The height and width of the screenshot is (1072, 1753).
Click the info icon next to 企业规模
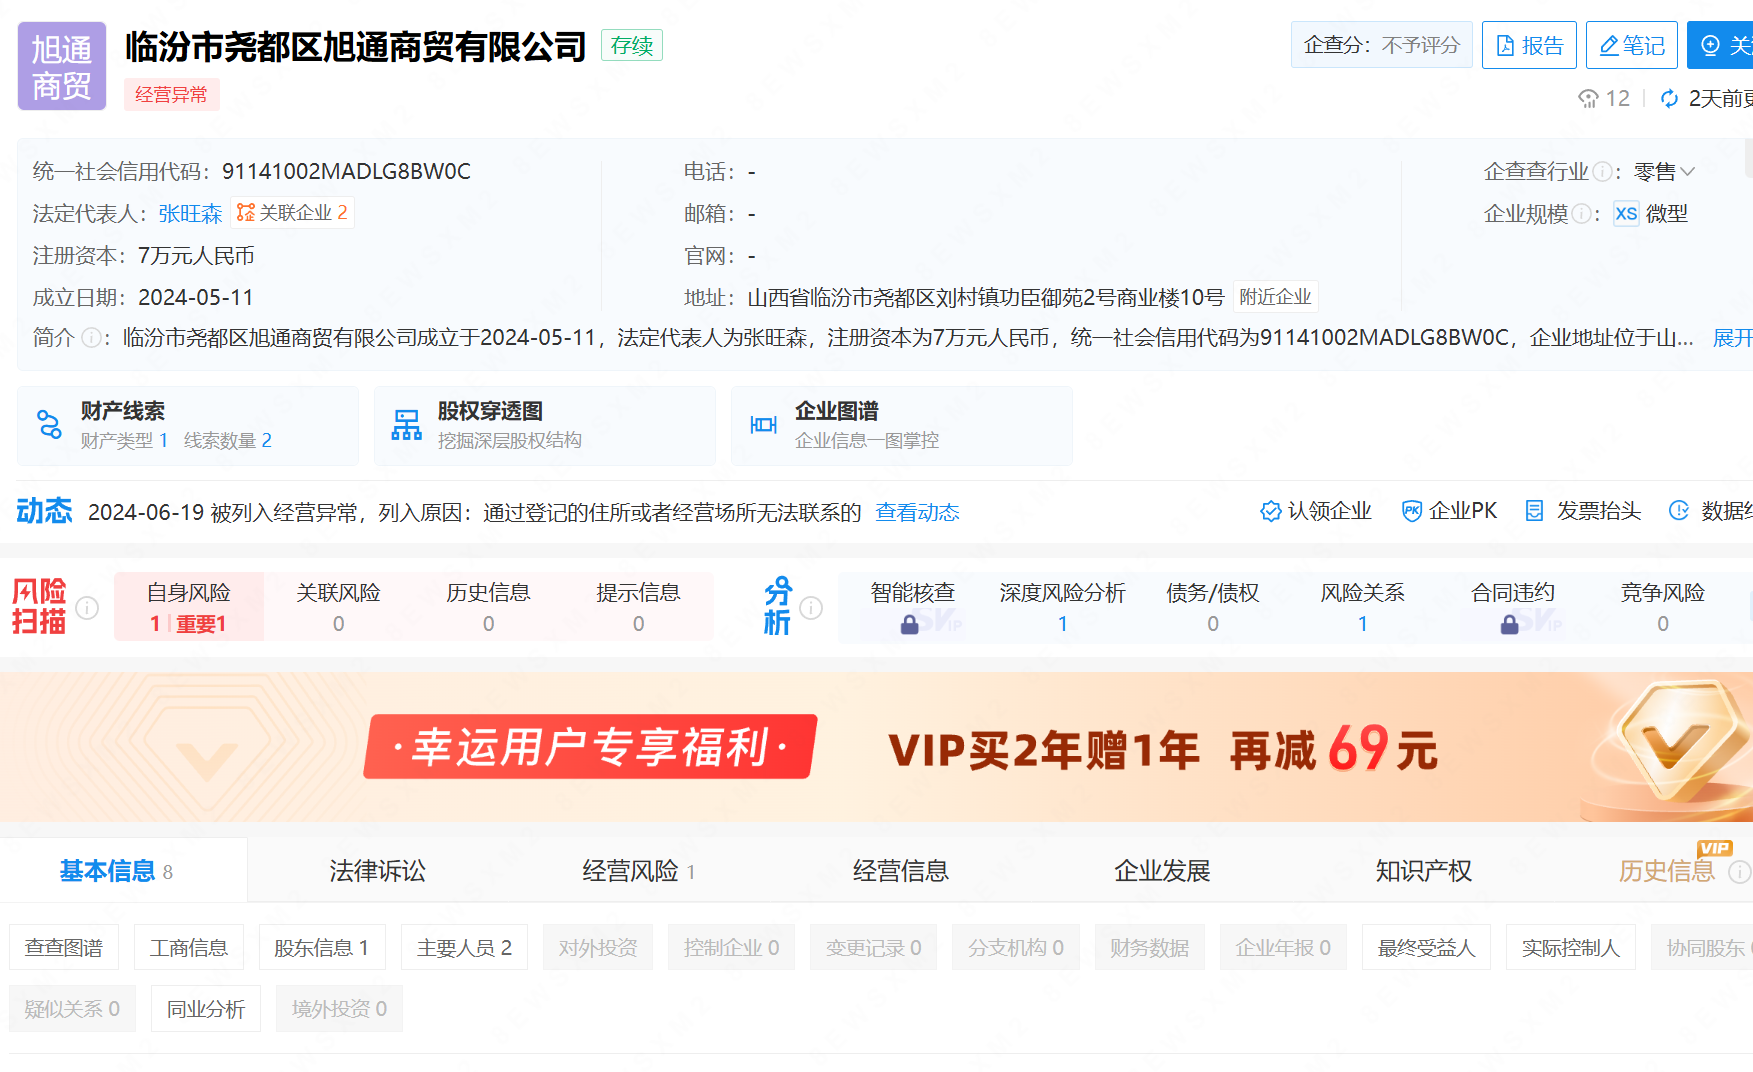pyautogui.click(x=1581, y=214)
